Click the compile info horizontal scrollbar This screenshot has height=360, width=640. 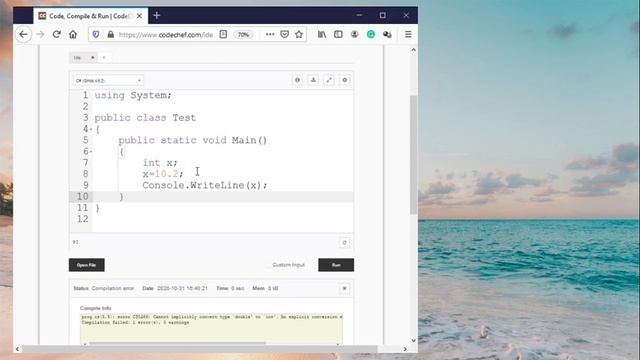178,344
